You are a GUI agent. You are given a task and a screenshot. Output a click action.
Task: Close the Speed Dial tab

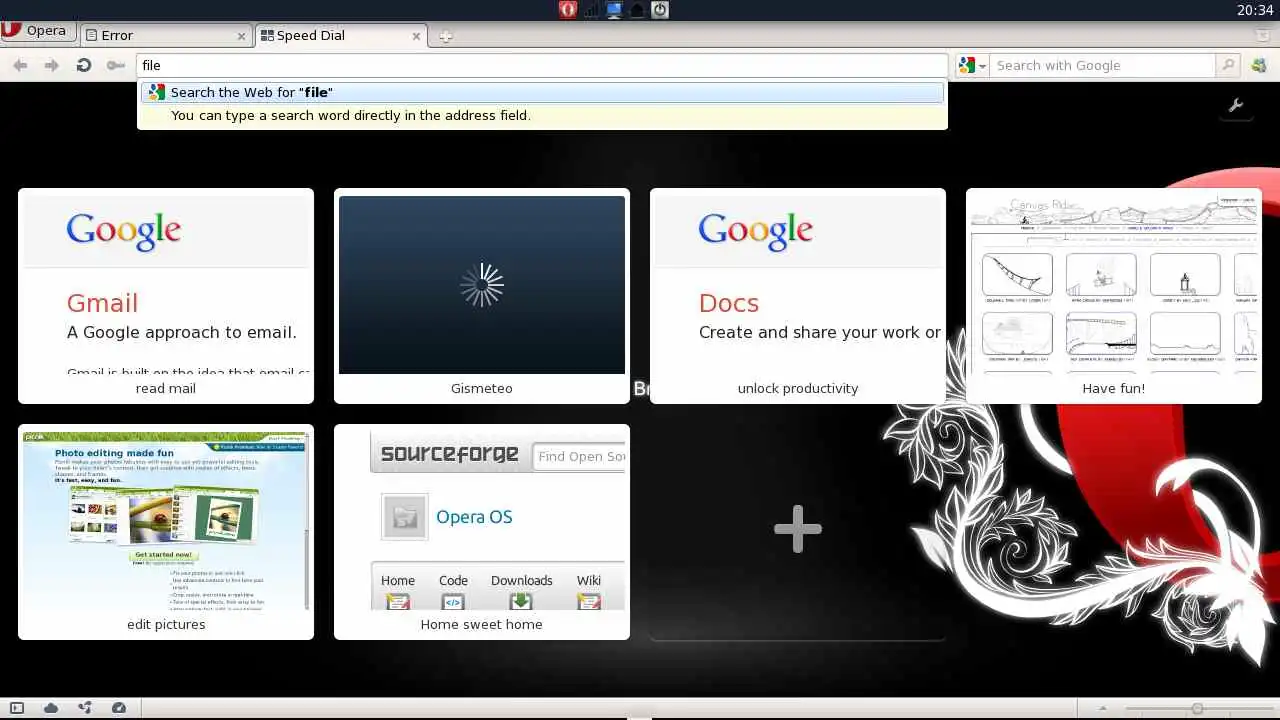point(417,36)
